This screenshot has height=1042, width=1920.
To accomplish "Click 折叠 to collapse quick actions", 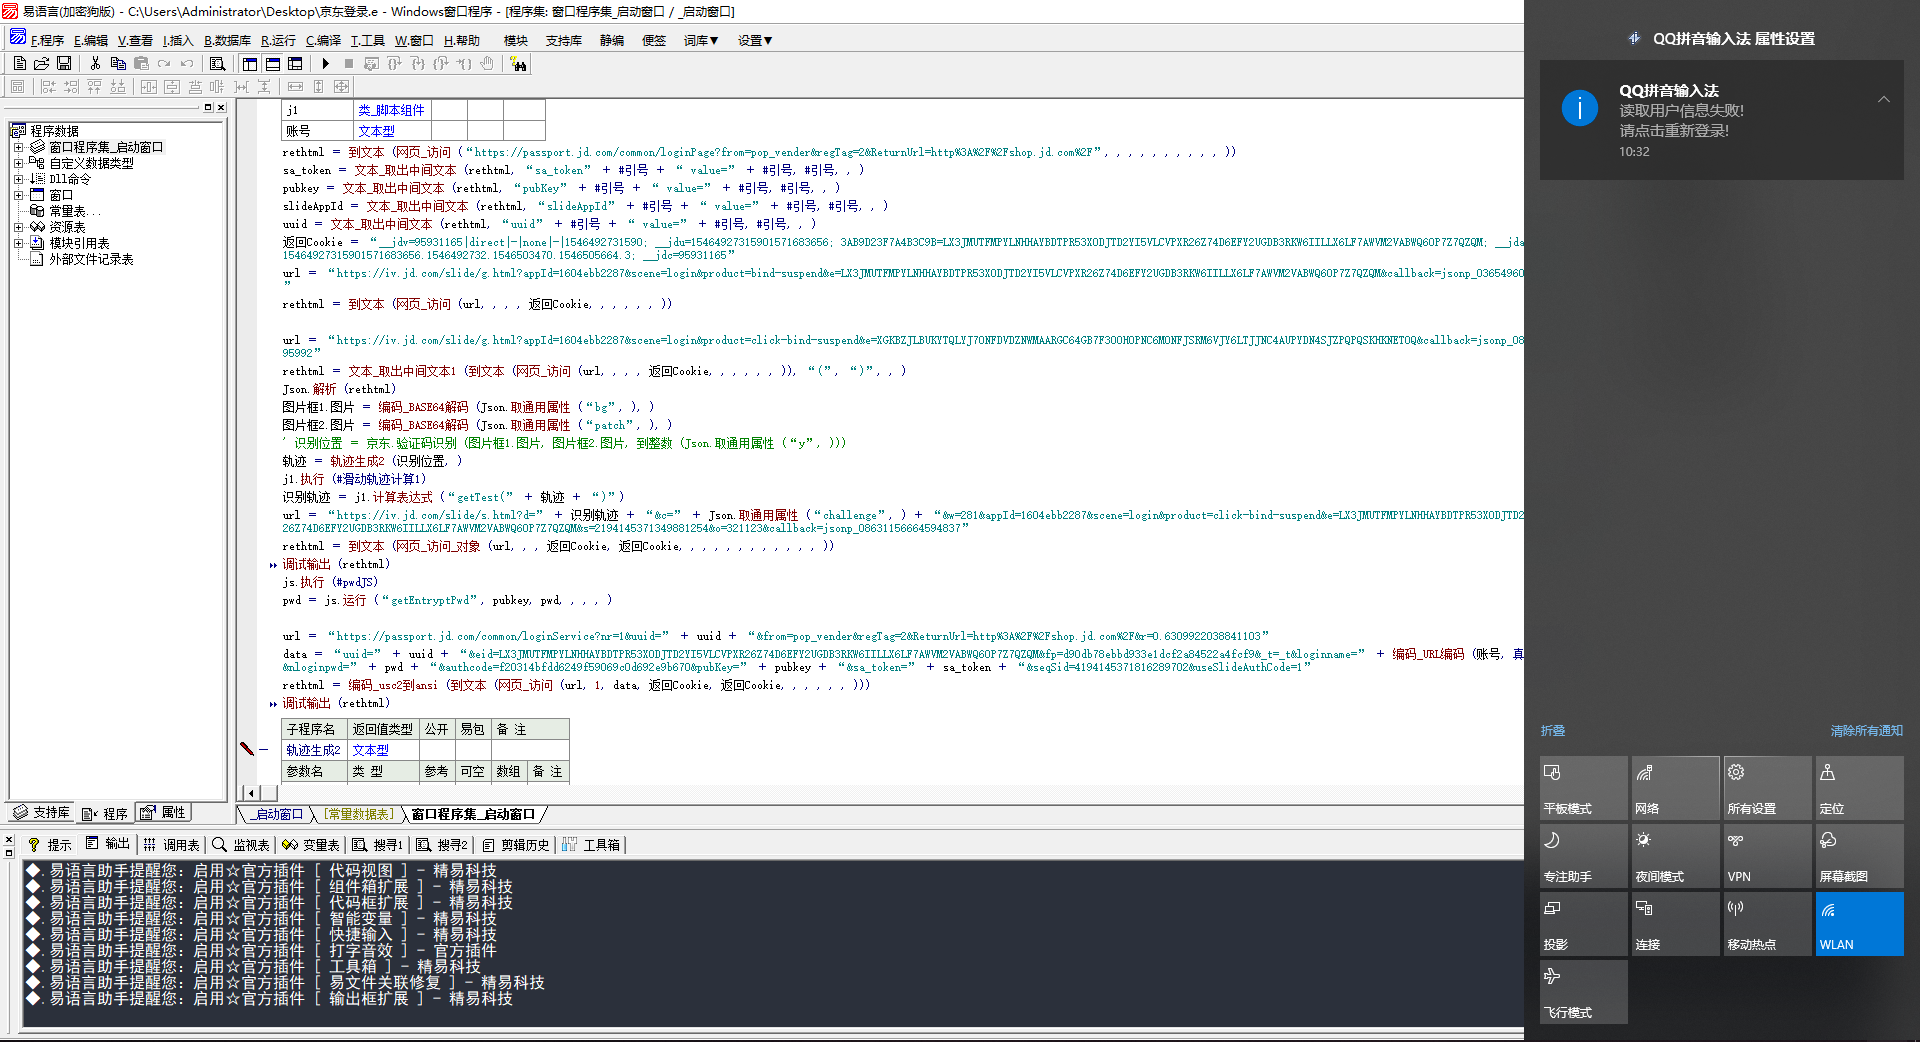I will tap(1553, 731).
